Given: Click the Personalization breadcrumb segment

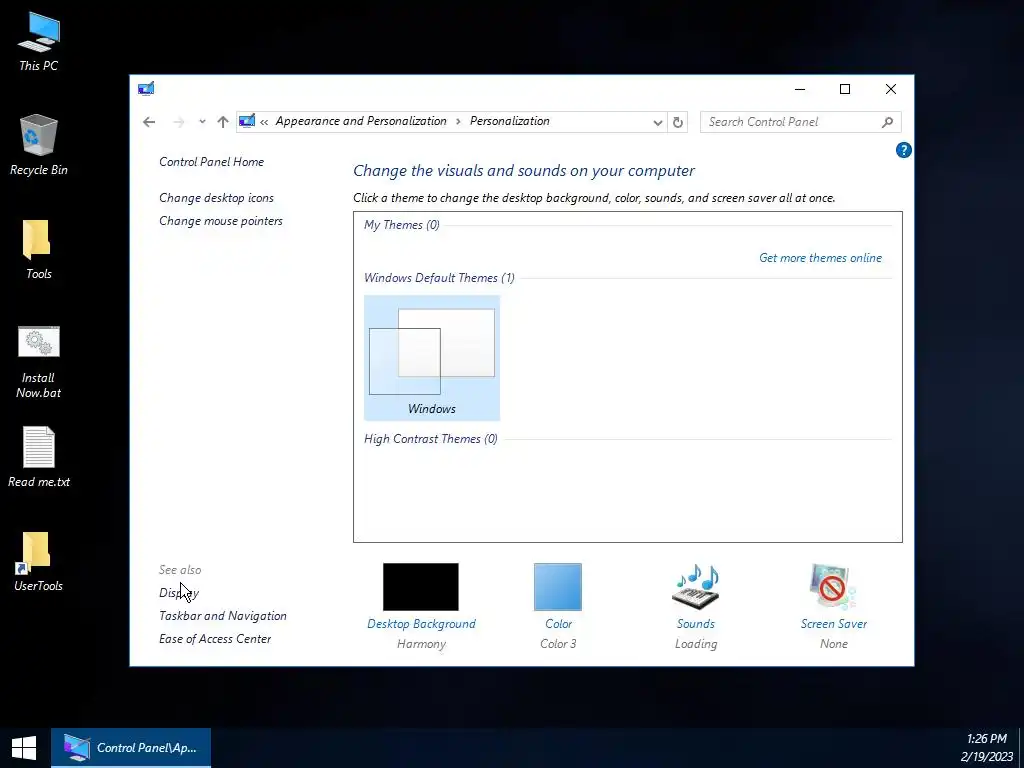Looking at the screenshot, I should pyautogui.click(x=509, y=121).
